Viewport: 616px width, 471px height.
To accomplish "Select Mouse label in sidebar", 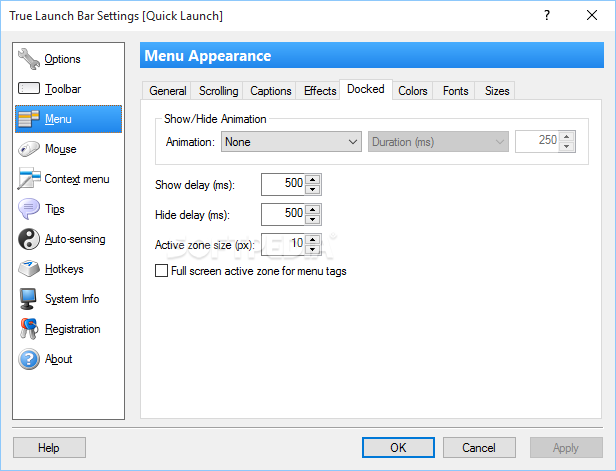I will (x=60, y=149).
